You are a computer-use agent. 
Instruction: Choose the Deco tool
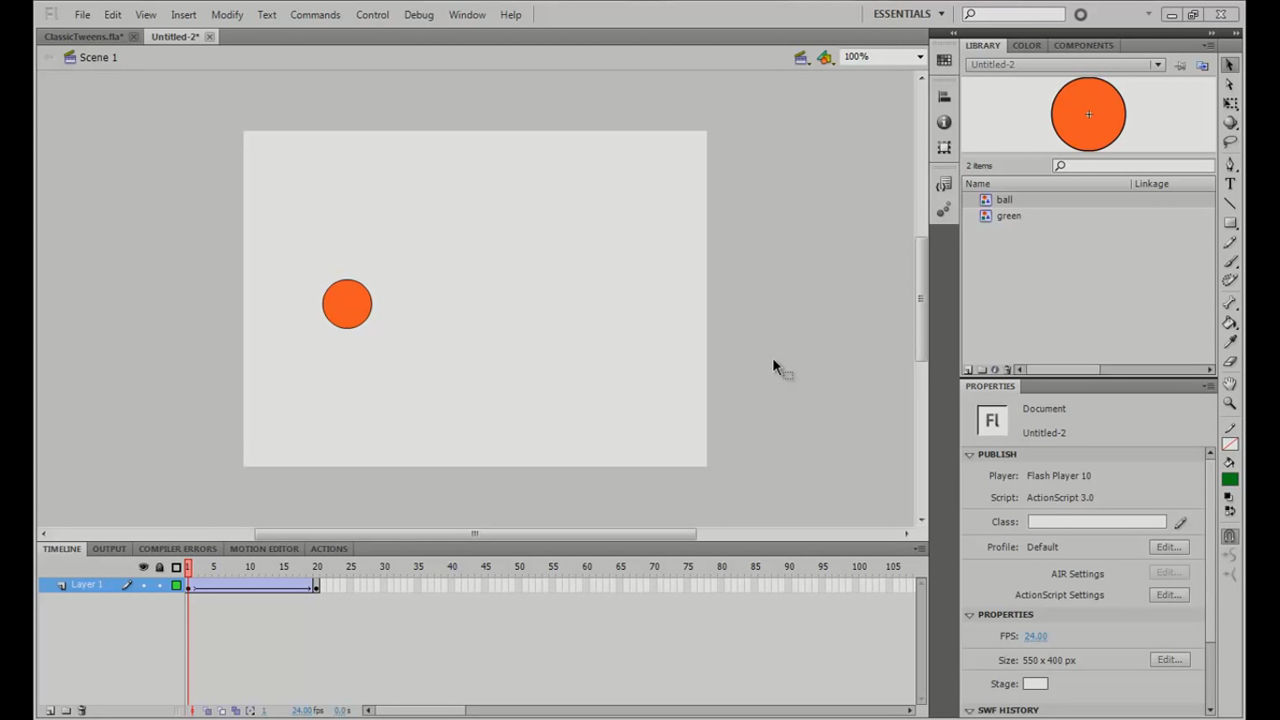pos(1230,281)
